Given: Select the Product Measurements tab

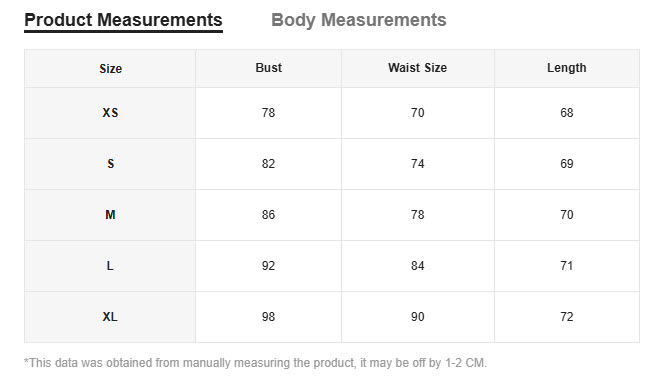Looking at the screenshot, I should click(x=123, y=20).
